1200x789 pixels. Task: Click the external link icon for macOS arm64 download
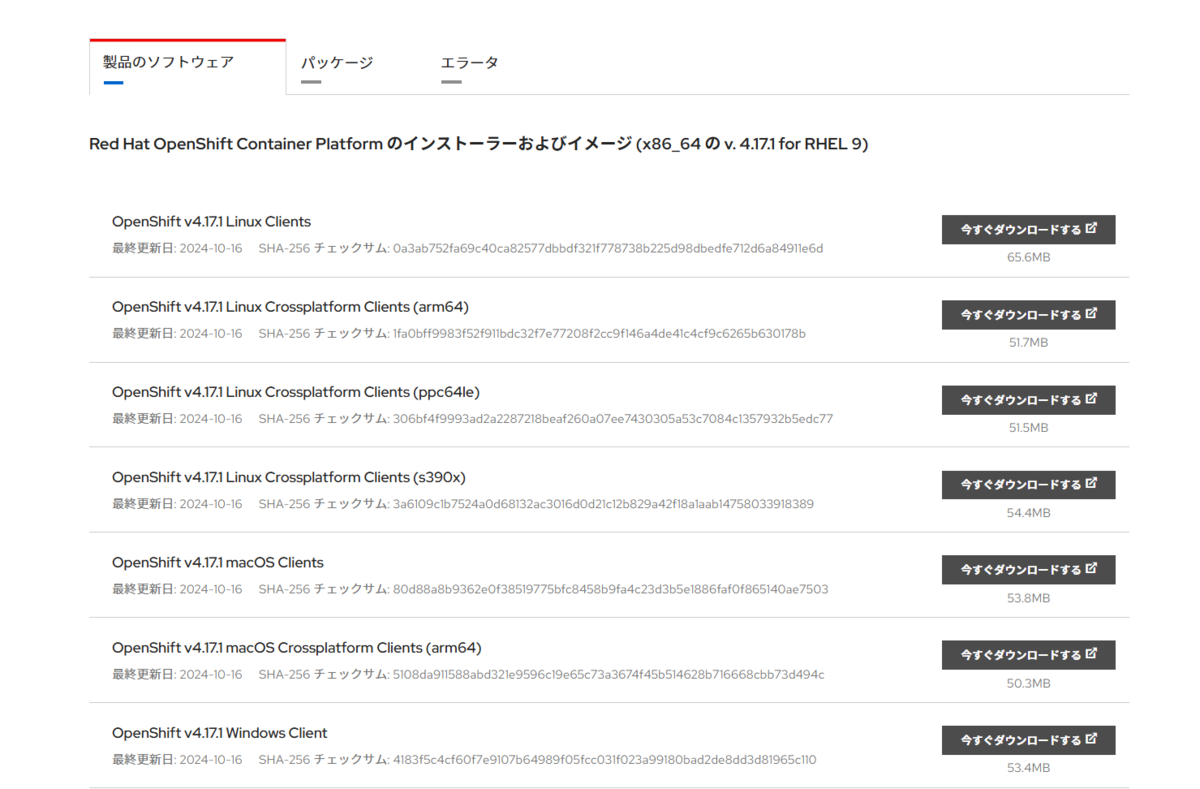[x=1090, y=655]
